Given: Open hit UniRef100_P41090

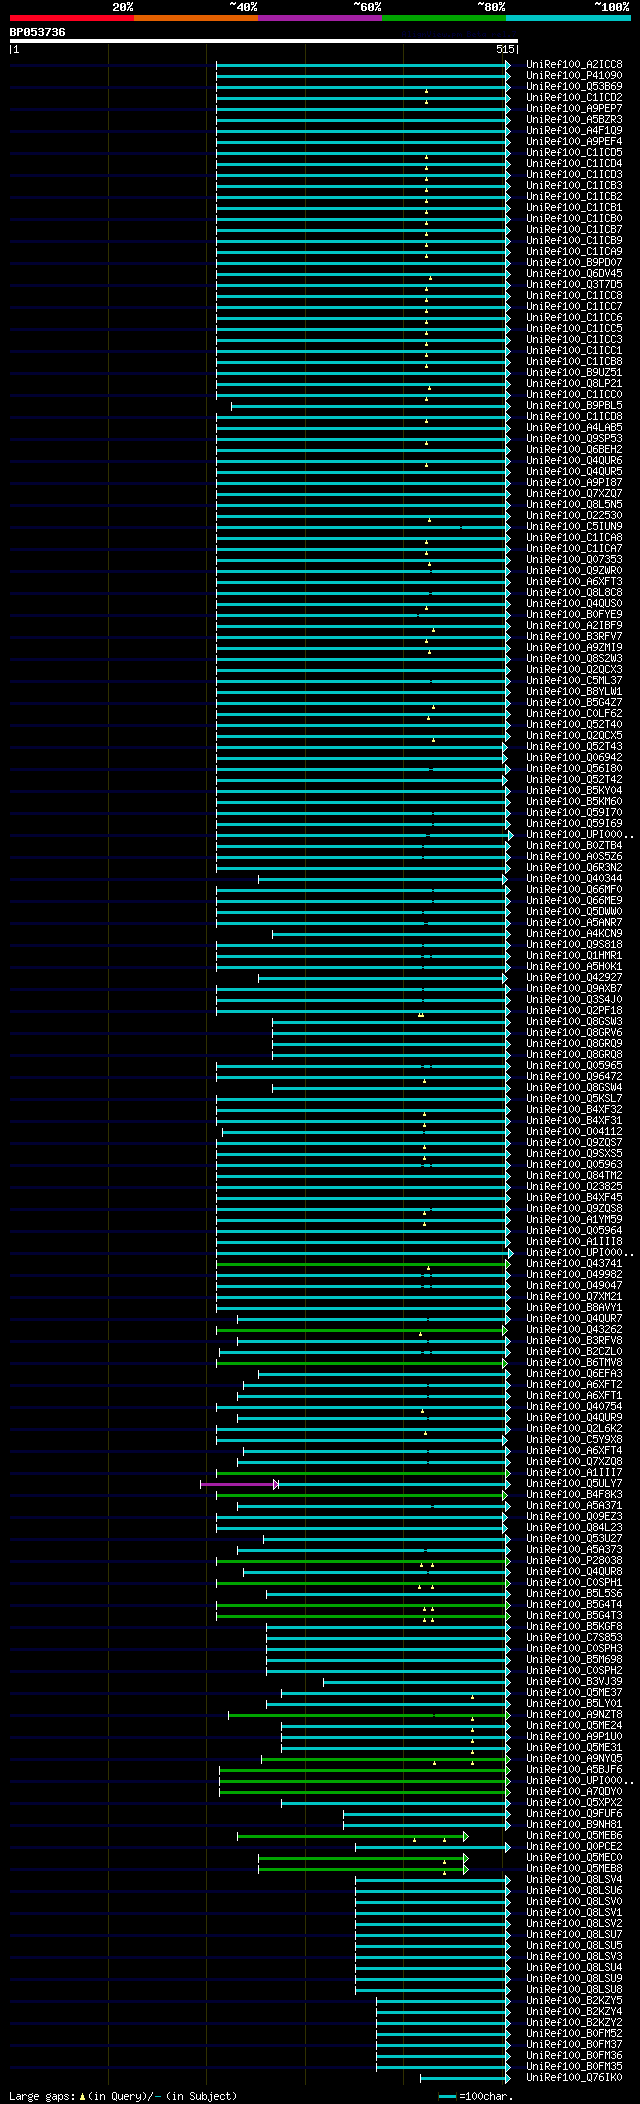Looking at the screenshot, I should [574, 75].
